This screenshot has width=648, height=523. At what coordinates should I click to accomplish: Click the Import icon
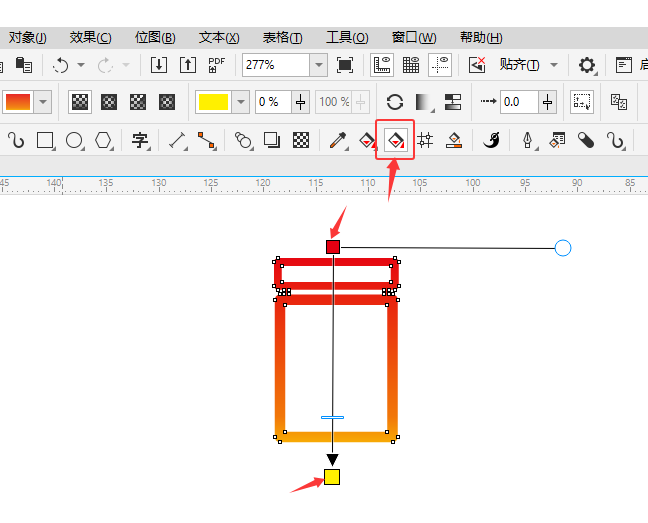point(159,65)
